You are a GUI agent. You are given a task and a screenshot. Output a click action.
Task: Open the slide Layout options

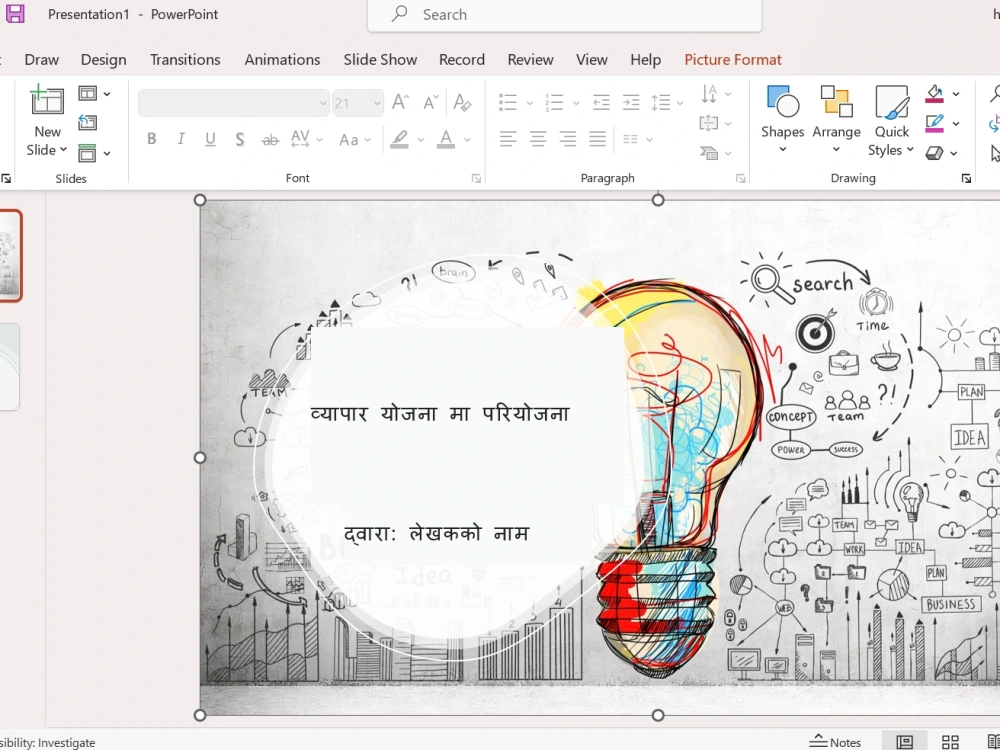click(94, 94)
